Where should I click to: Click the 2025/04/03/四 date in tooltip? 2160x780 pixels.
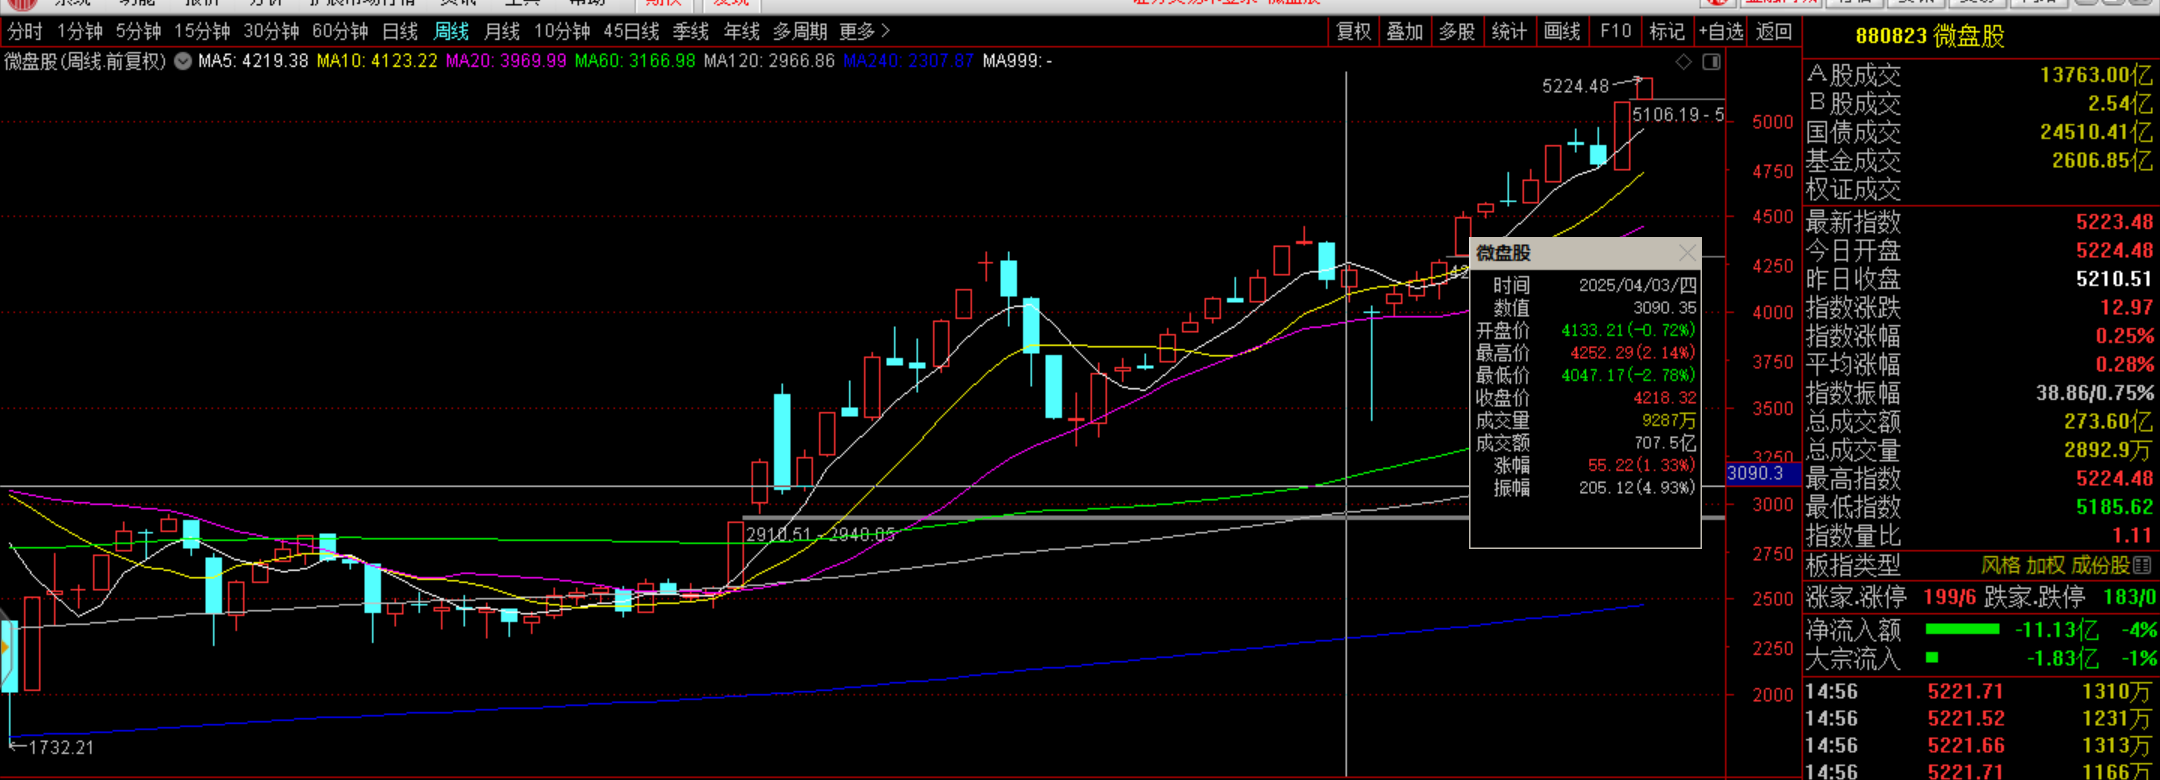pyautogui.click(x=1637, y=285)
